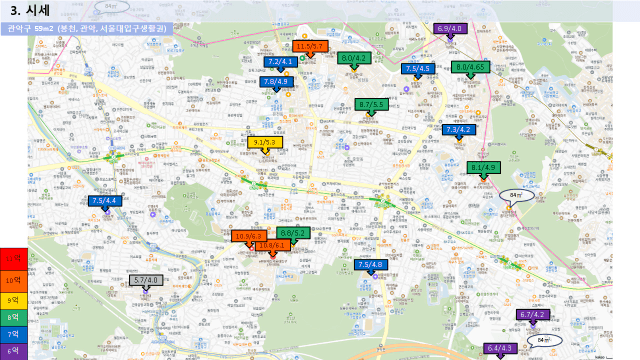Click the 84㎡ callout near the 8.1/4.9 label
The width and height of the screenshot is (640, 360).
pyautogui.click(x=517, y=196)
